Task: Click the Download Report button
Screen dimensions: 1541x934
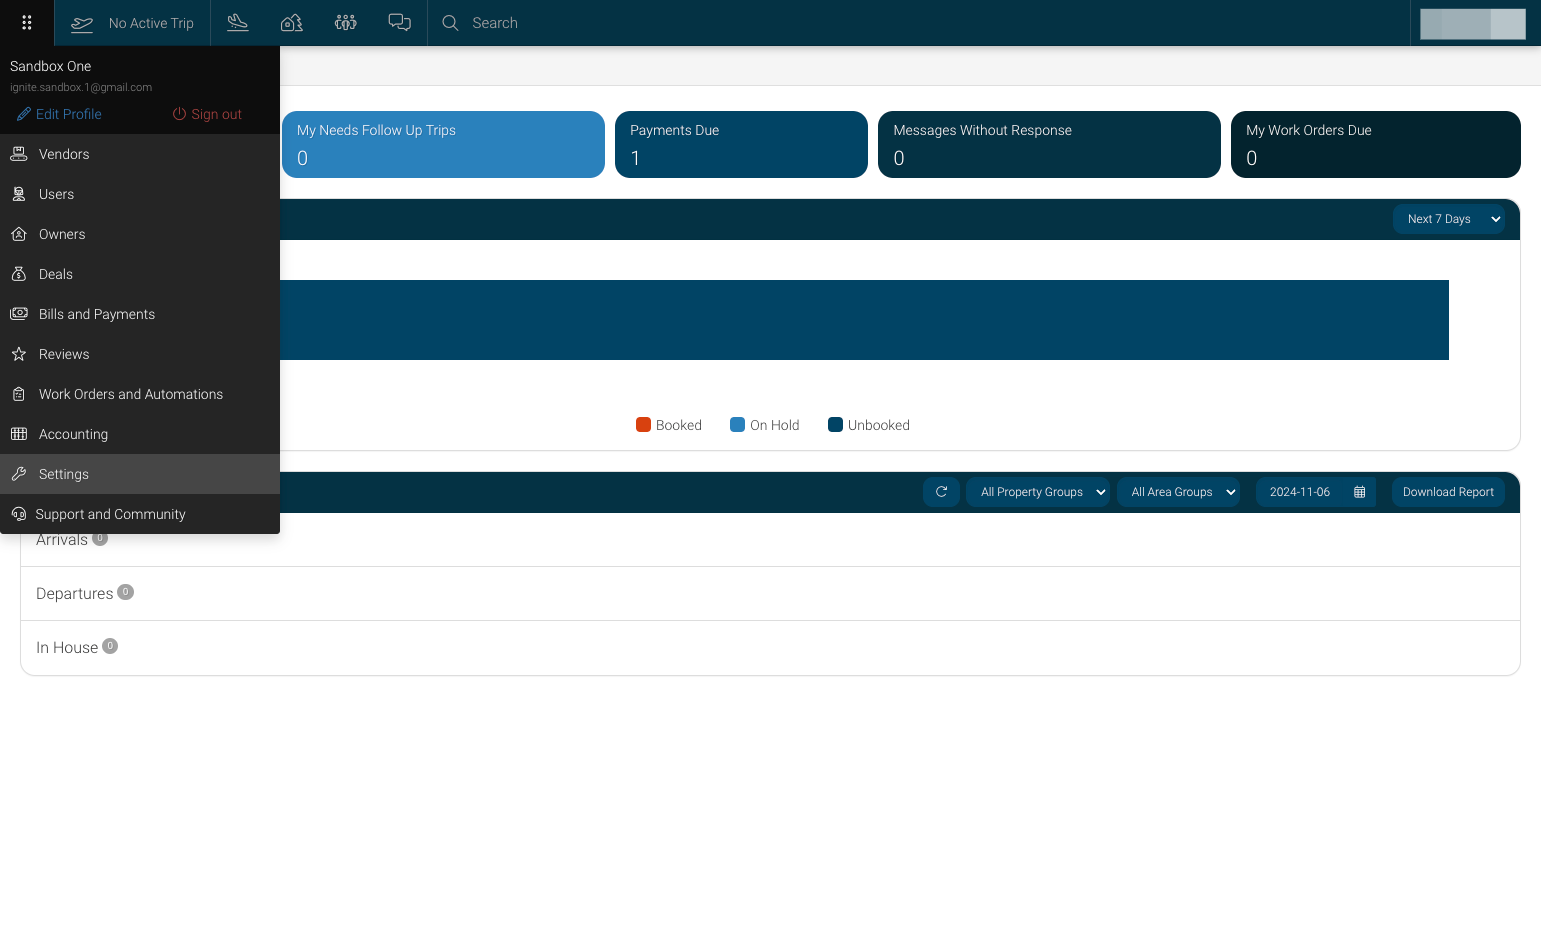Action: (x=1448, y=492)
